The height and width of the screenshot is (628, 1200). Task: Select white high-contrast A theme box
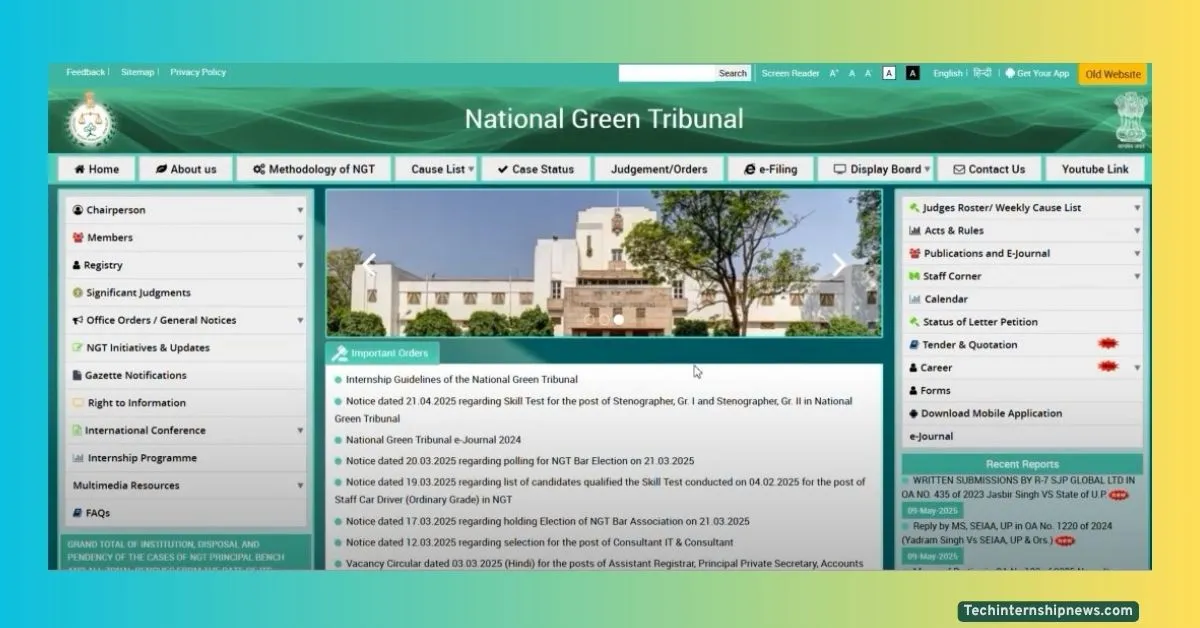889,73
